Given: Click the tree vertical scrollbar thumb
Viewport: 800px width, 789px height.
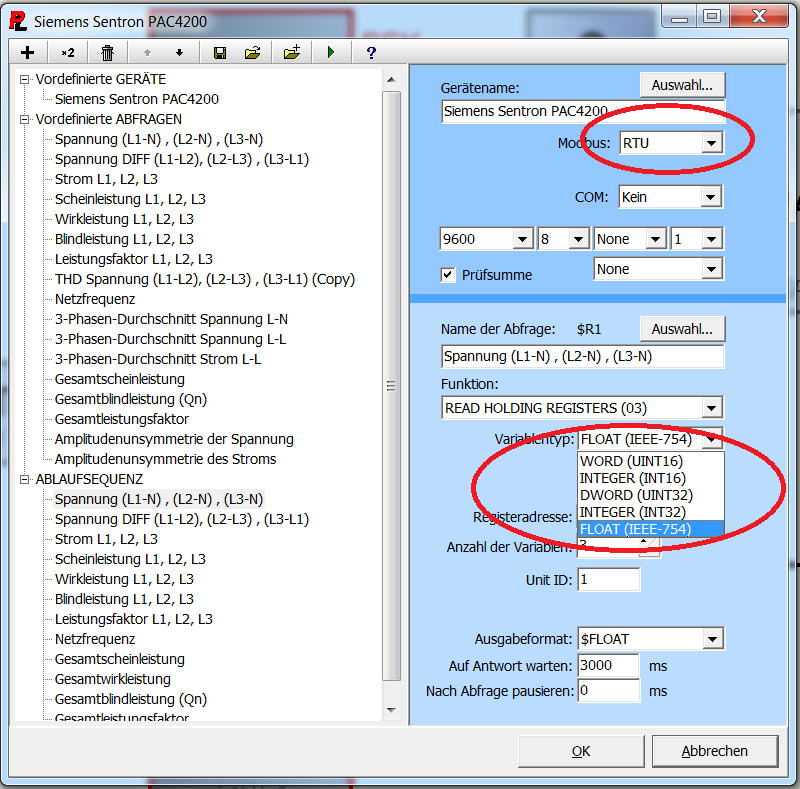Looking at the screenshot, I should click(391, 386).
